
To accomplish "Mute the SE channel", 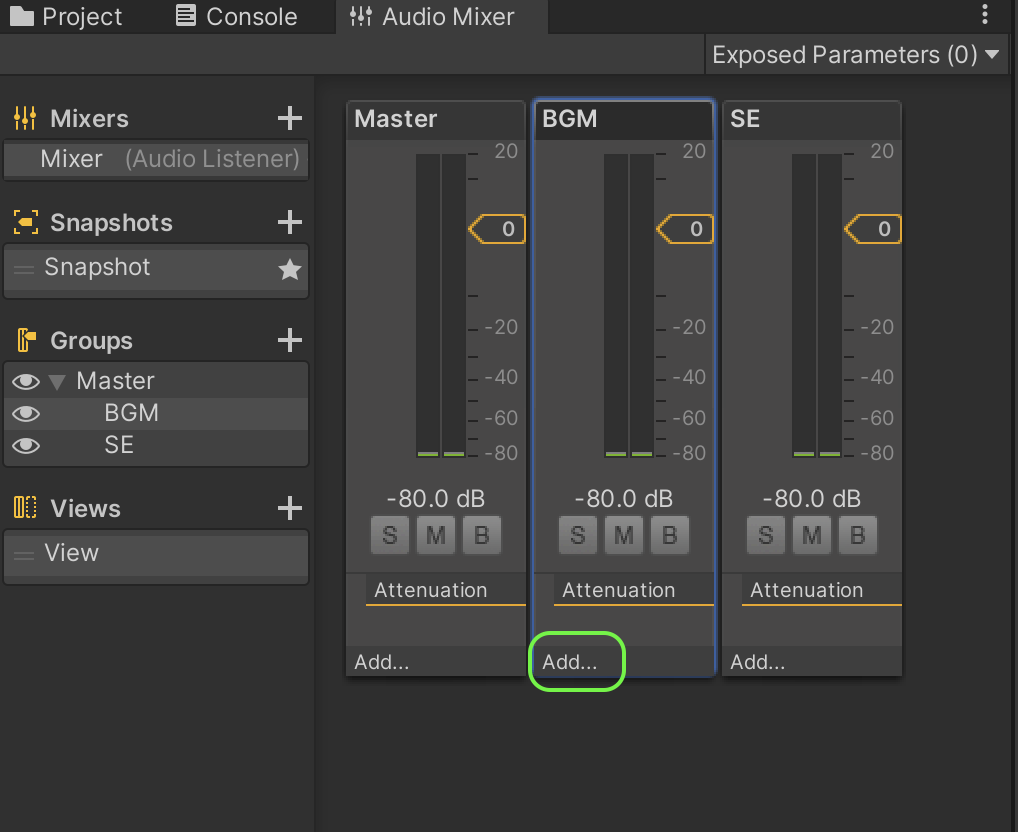I will click(x=812, y=535).
